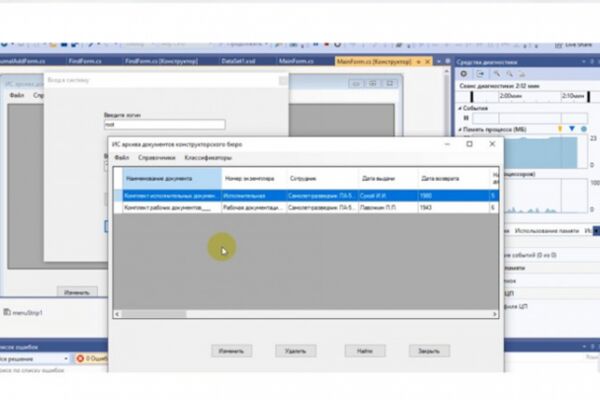This screenshot has width=600, height=400.
Task: Switch to the MainForm.cs code tab
Action: 296,61
